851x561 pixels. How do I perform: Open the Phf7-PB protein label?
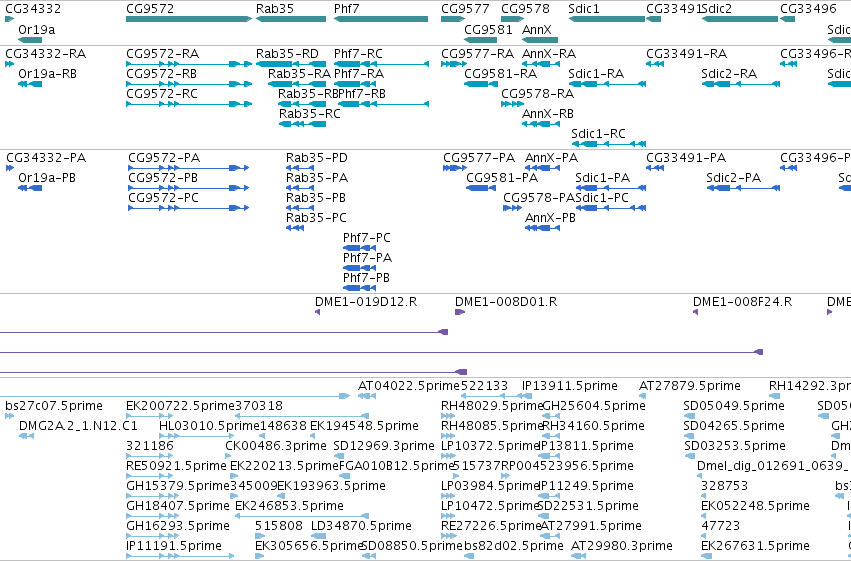(x=366, y=278)
